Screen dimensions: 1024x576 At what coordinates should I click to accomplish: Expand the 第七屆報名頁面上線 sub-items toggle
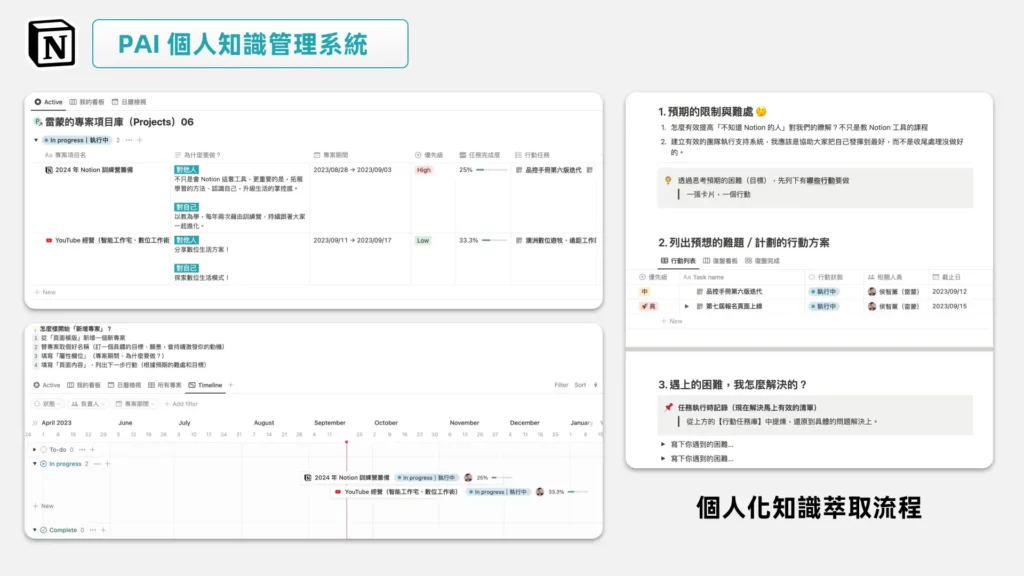coord(686,306)
